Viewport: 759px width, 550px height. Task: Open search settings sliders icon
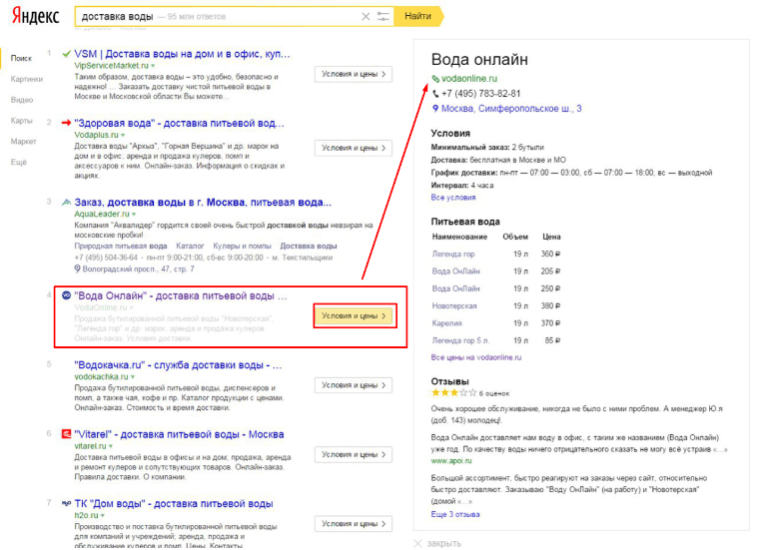(x=383, y=16)
